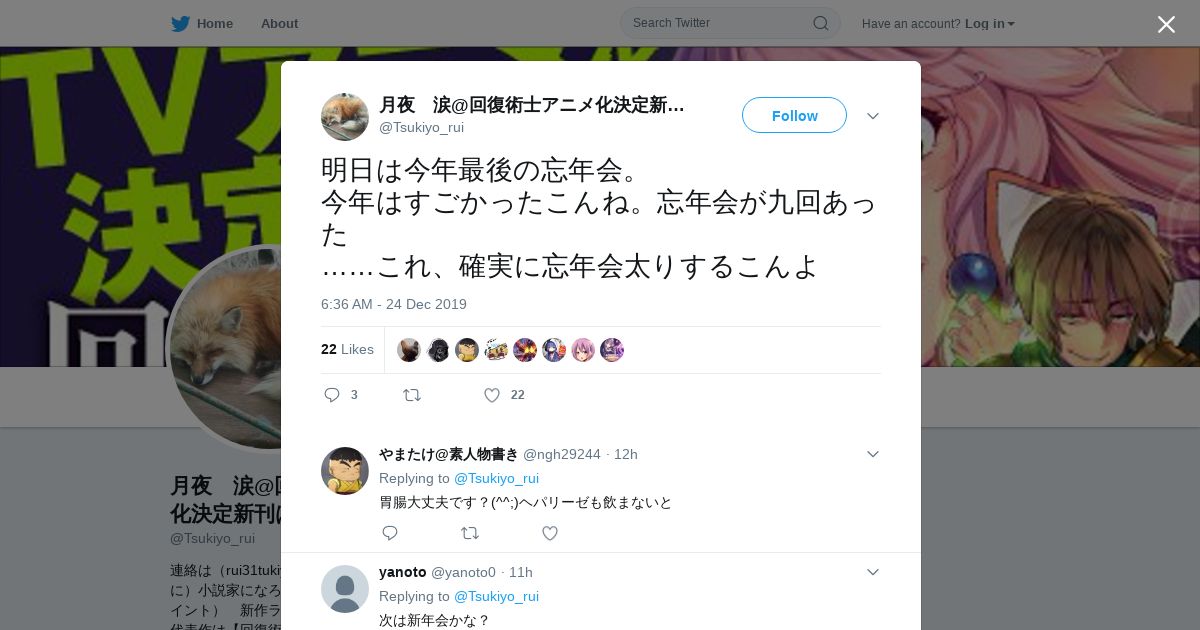Viewport: 1200px width, 630px height.
Task: Open the first liker's avatar thumbnail
Action: tap(408, 350)
